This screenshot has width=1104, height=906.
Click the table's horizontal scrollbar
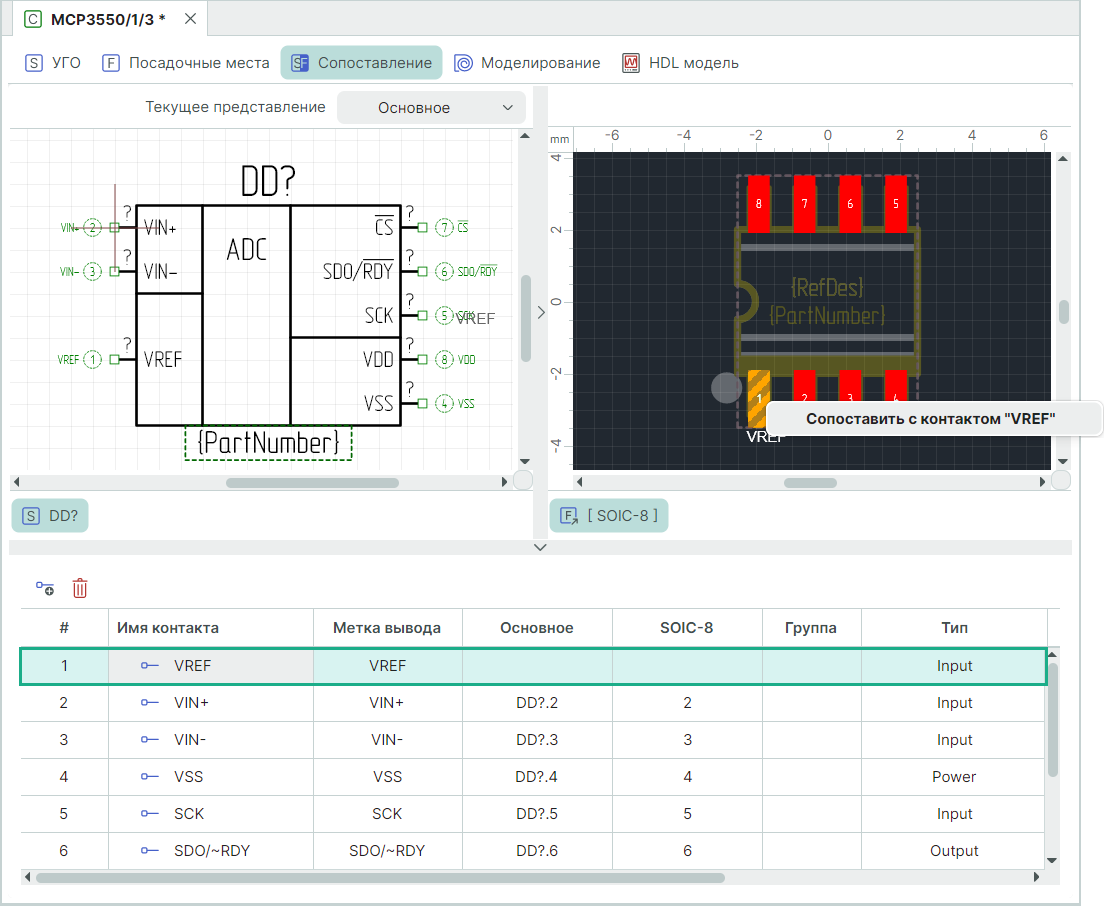click(x=380, y=878)
